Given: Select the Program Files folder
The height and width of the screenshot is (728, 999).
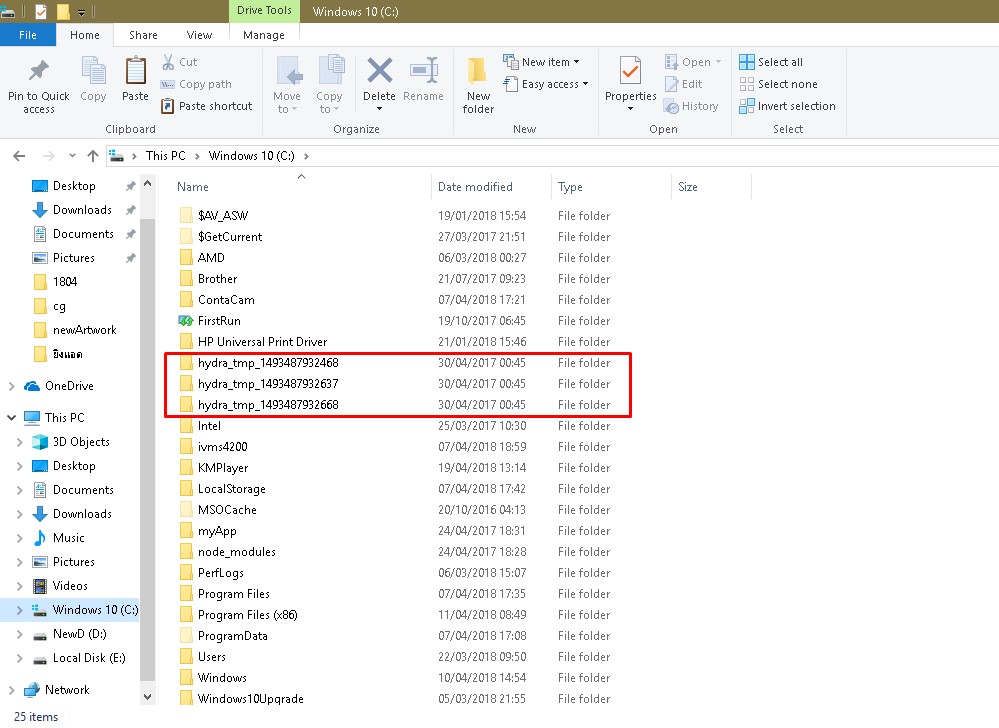Looking at the screenshot, I should [234, 594].
